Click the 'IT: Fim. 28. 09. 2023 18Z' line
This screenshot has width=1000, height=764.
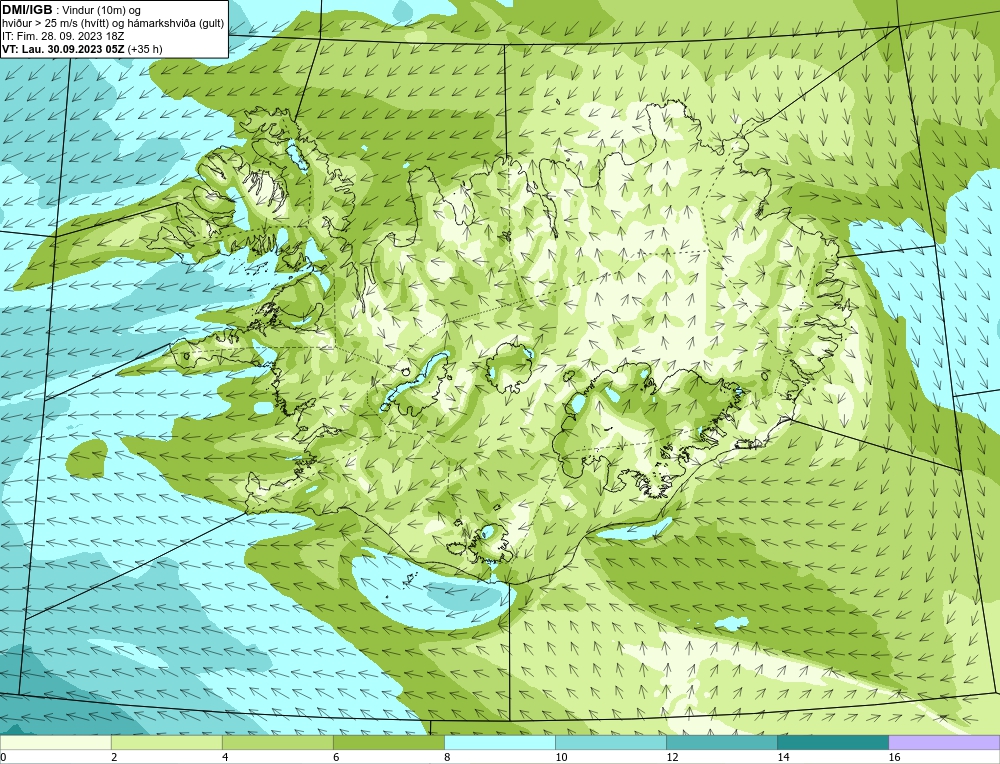pos(63,36)
